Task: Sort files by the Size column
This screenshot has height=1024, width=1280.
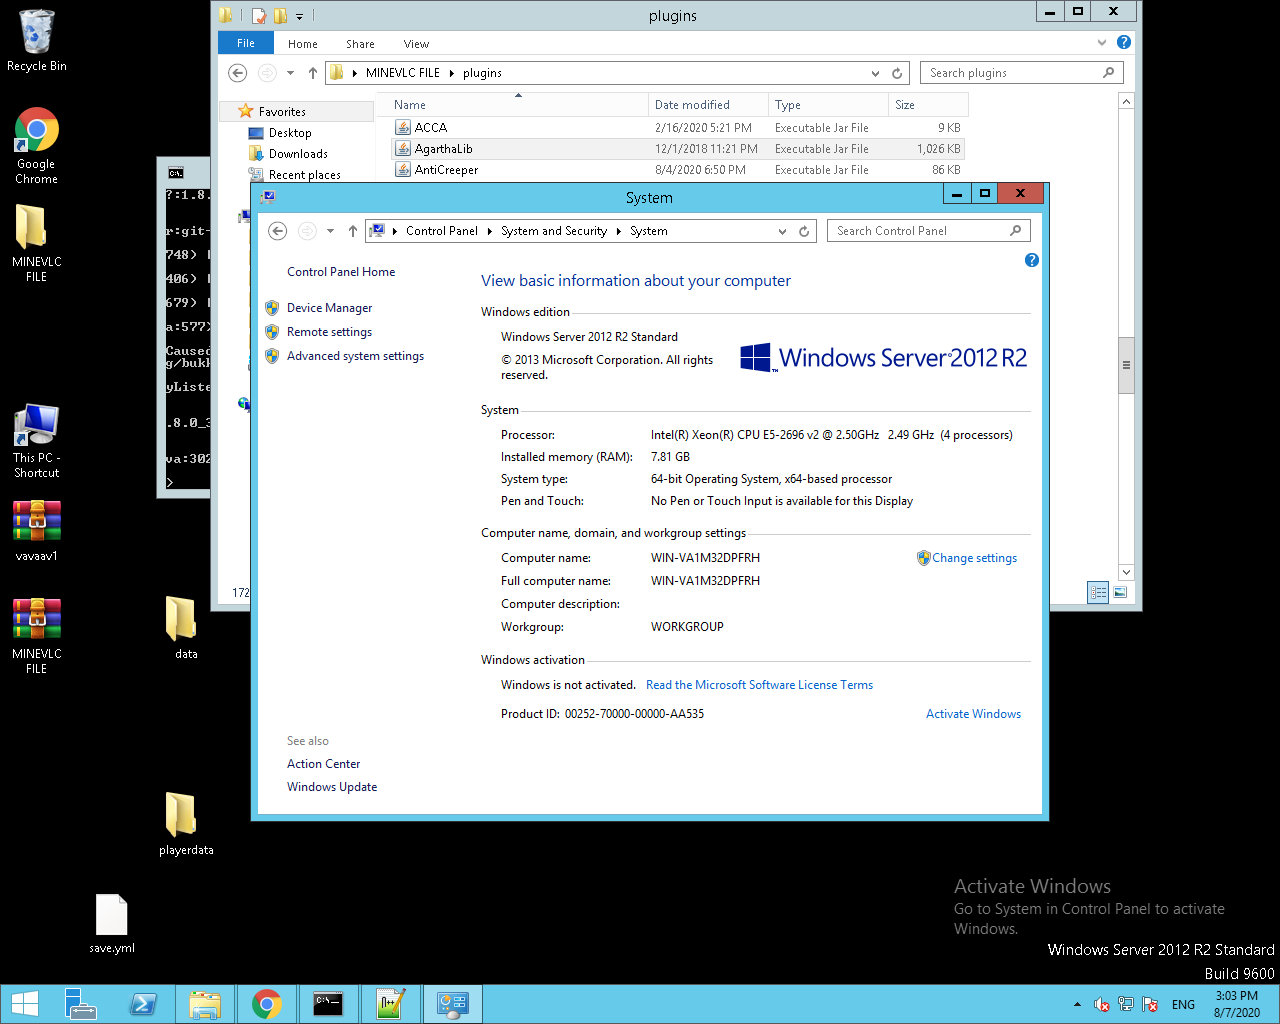Action: [x=928, y=105]
